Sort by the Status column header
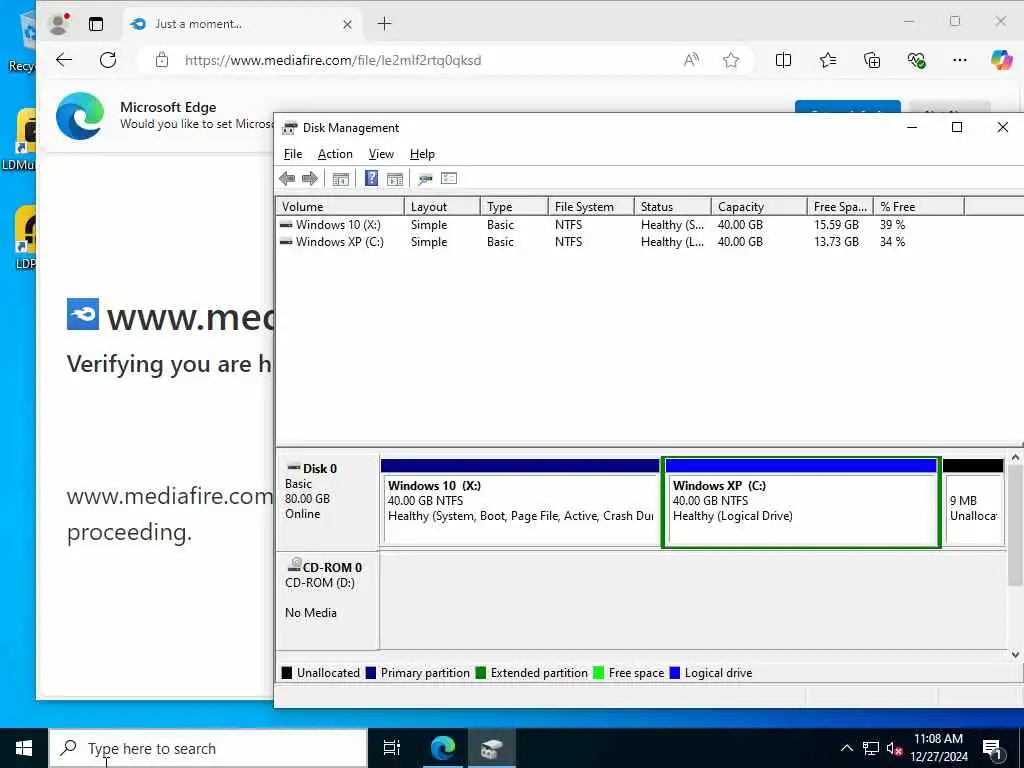 pos(672,206)
